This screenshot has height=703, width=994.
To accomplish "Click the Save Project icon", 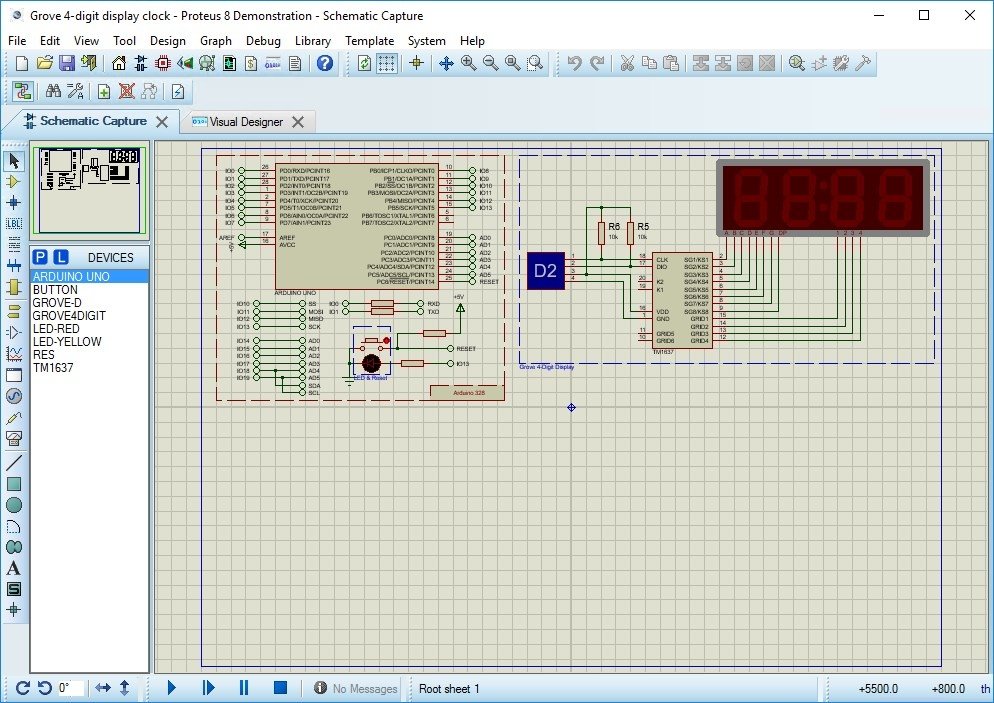I will point(66,63).
